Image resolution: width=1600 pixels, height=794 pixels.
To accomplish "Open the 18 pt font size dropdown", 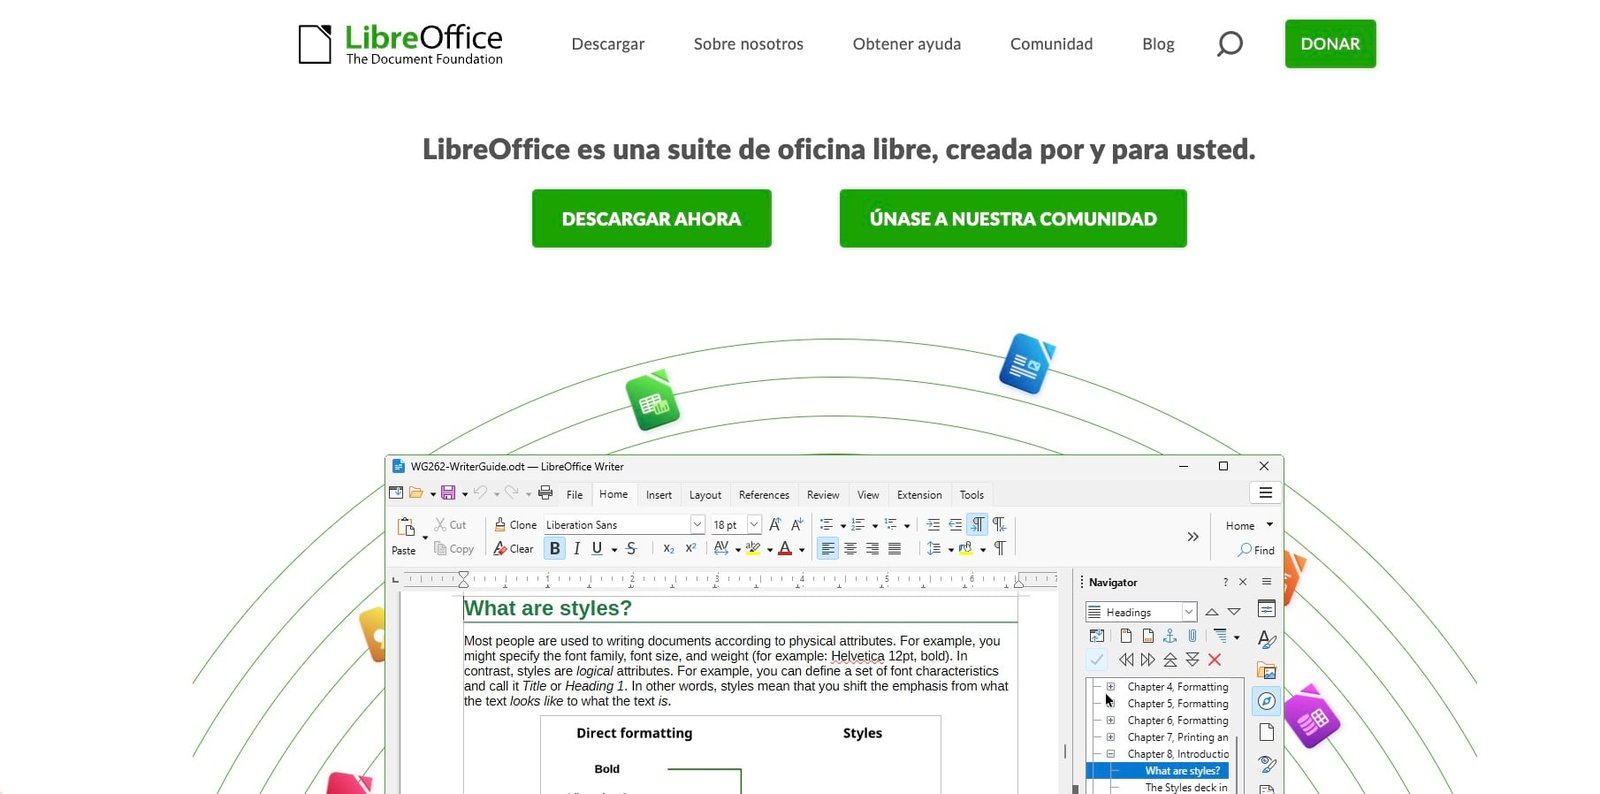I will pyautogui.click(x=754, y=524).
